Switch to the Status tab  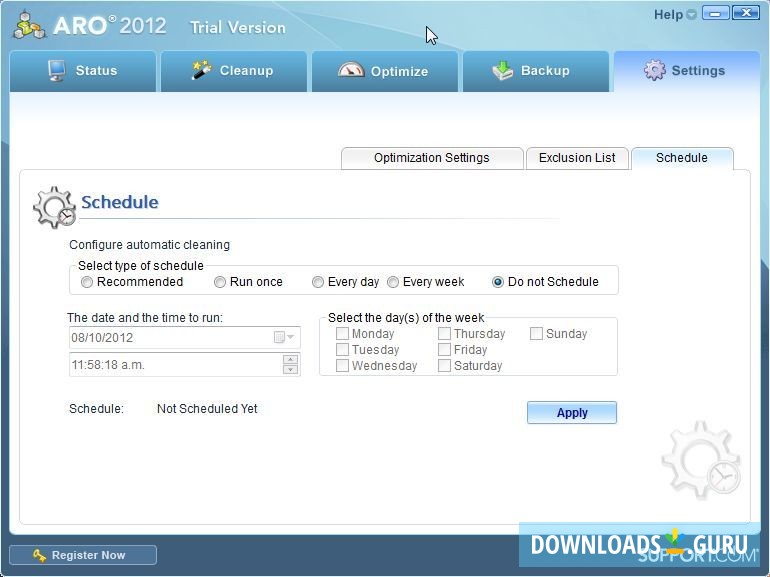[x=83, y=71]
